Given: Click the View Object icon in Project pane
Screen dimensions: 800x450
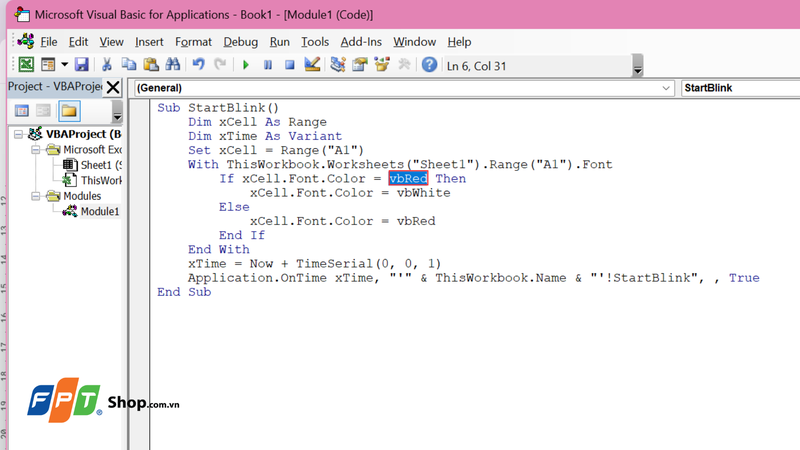Looking at the screenshot, I should (43, 111).
